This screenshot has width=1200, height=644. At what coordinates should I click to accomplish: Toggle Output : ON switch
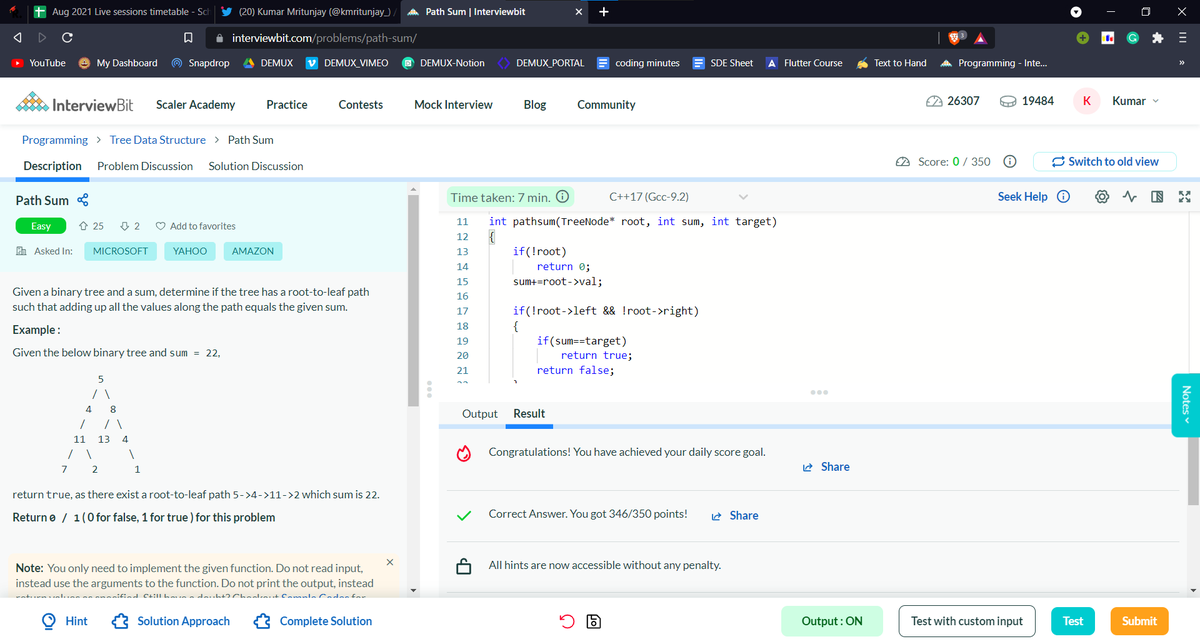pyautogui.click(x=832, y=621)
